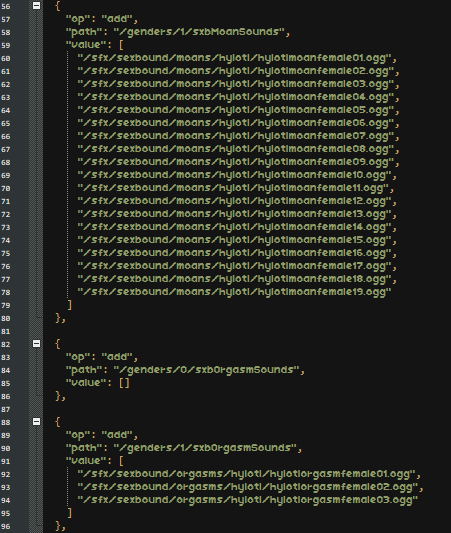Click the hylotlmoanfemale17.ogg string
This screenshot has height=533, width=451.
coord(235,266)
